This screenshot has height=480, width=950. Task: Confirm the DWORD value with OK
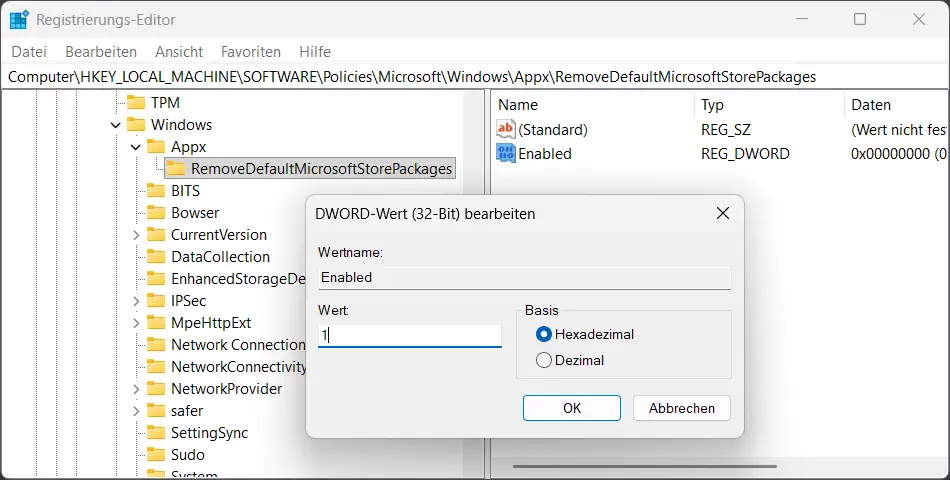point(571,408)
